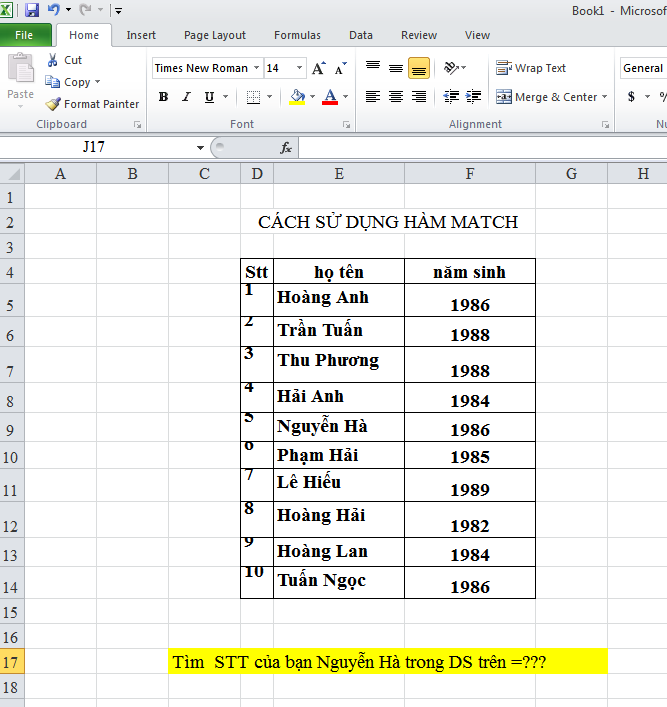Apply the yellow Fill Color

click(297, 97)
